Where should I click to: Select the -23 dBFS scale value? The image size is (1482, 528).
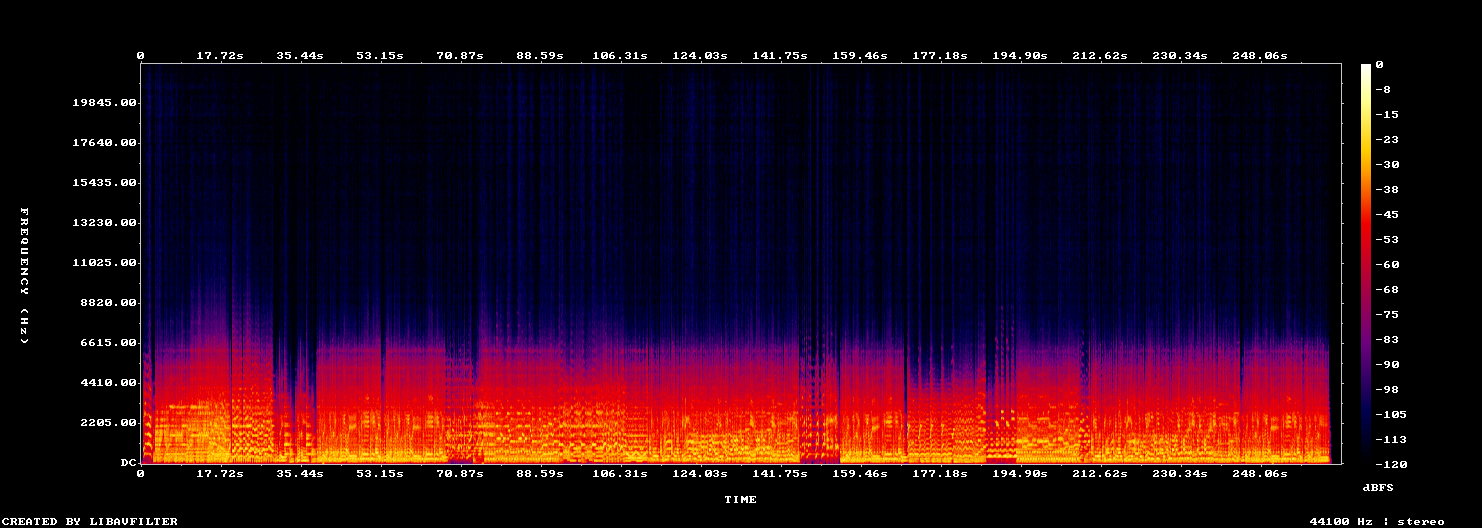click(x=1387, y=140)
